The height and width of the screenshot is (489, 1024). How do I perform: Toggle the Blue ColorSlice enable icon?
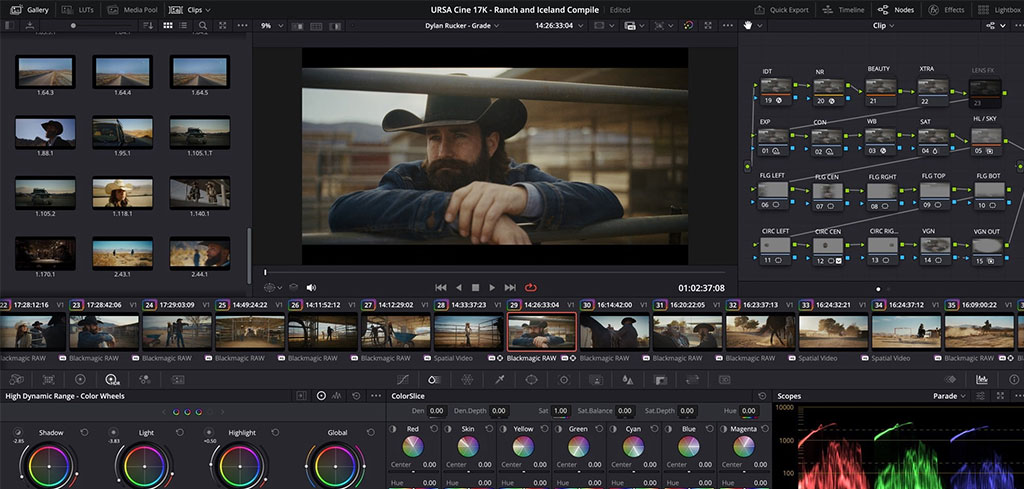[x=668, y=429]
